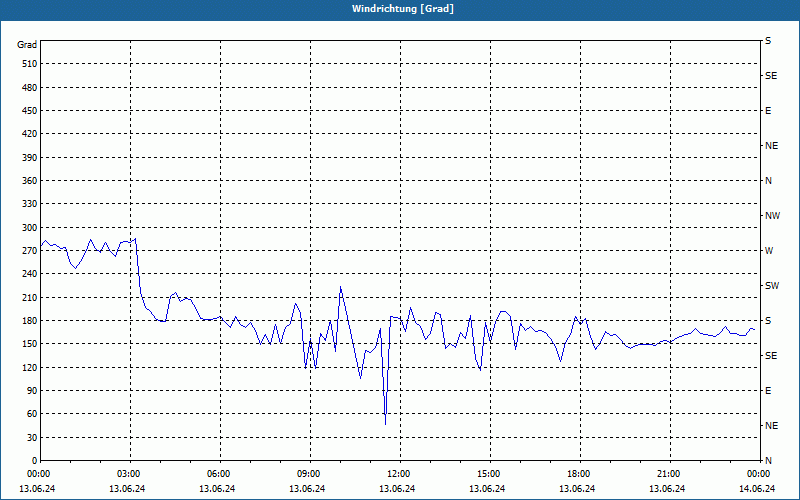This screenshot has width=800, height=500.
Task: Click the 13.06.24 date under 03:00
Action: coord(127,489)
